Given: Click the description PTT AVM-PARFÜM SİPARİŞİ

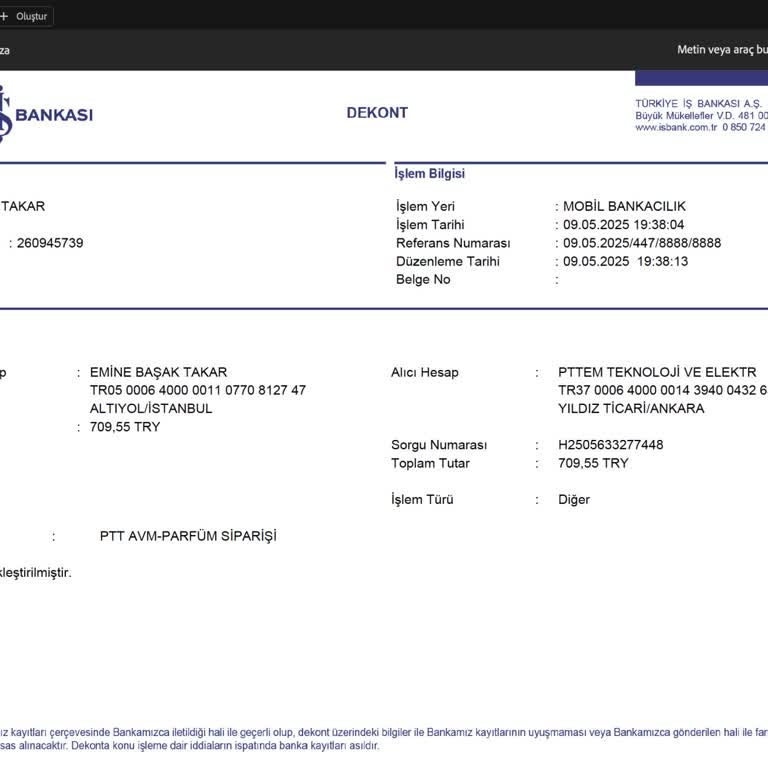Looking at the screenshot, I should [188, 536].
